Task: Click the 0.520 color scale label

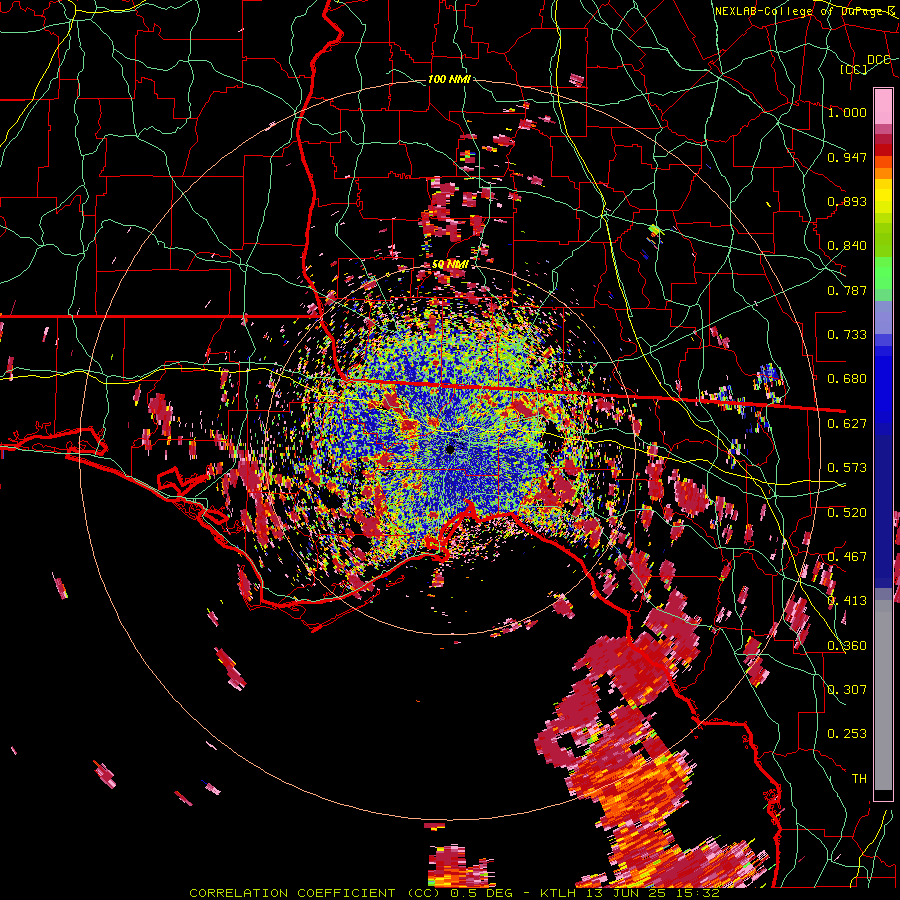Action: pyautogui.click(x=847, y=512)
